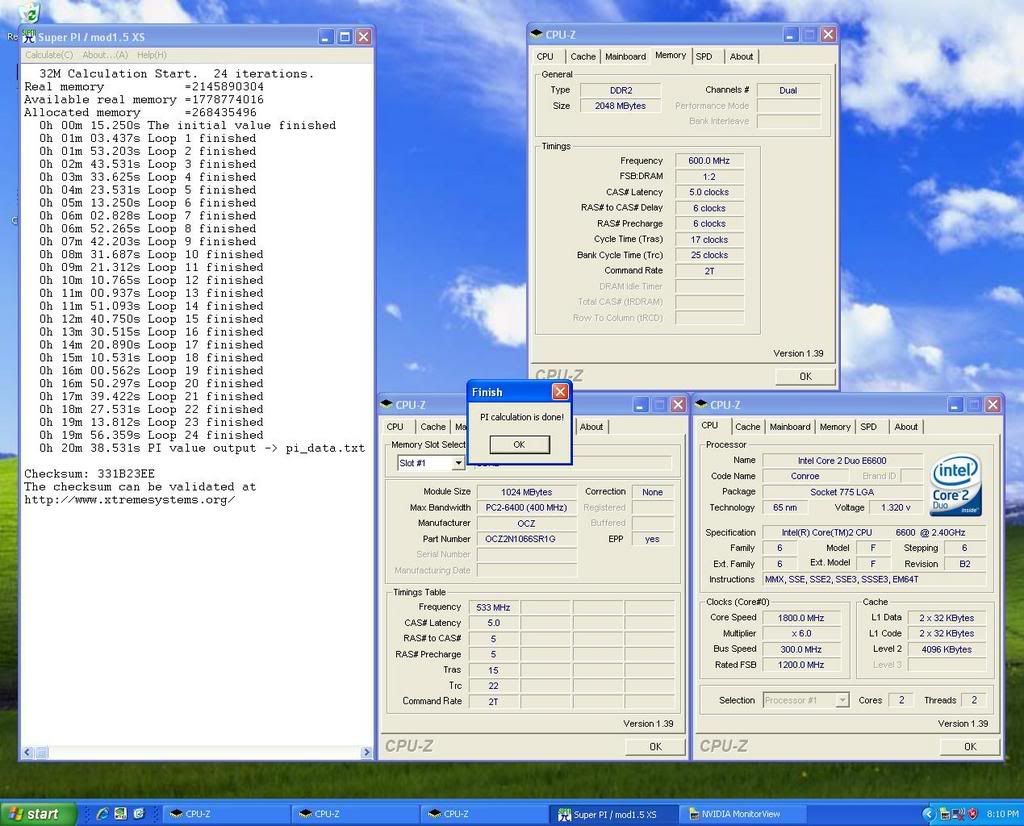Screen dimensions: 1024x826
Task: Select CPU tab in the processor CPU-Z window
Action: pos(709,426)
